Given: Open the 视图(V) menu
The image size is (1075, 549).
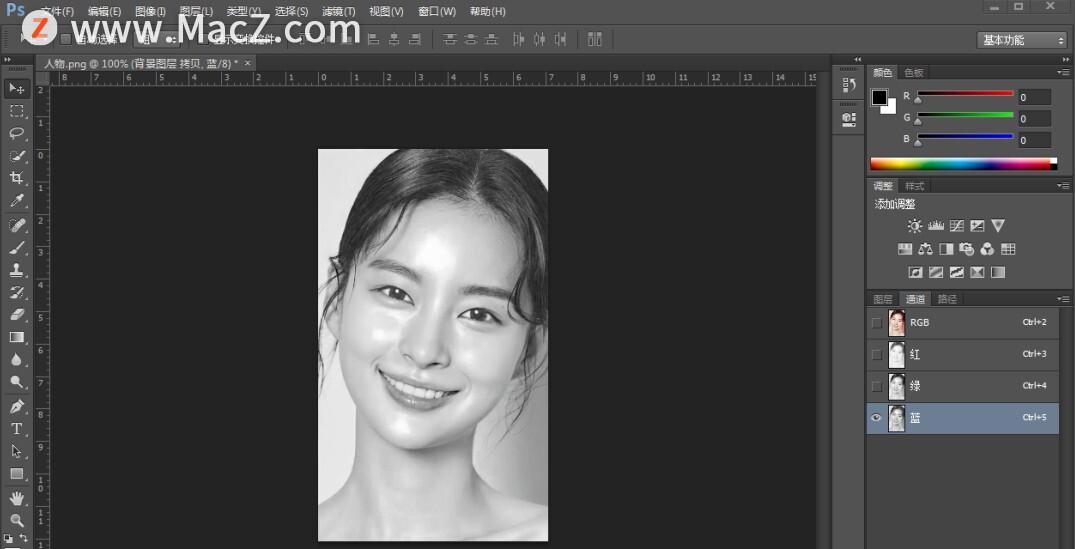Looking at the screenshot, I should (x=386, y=12).
